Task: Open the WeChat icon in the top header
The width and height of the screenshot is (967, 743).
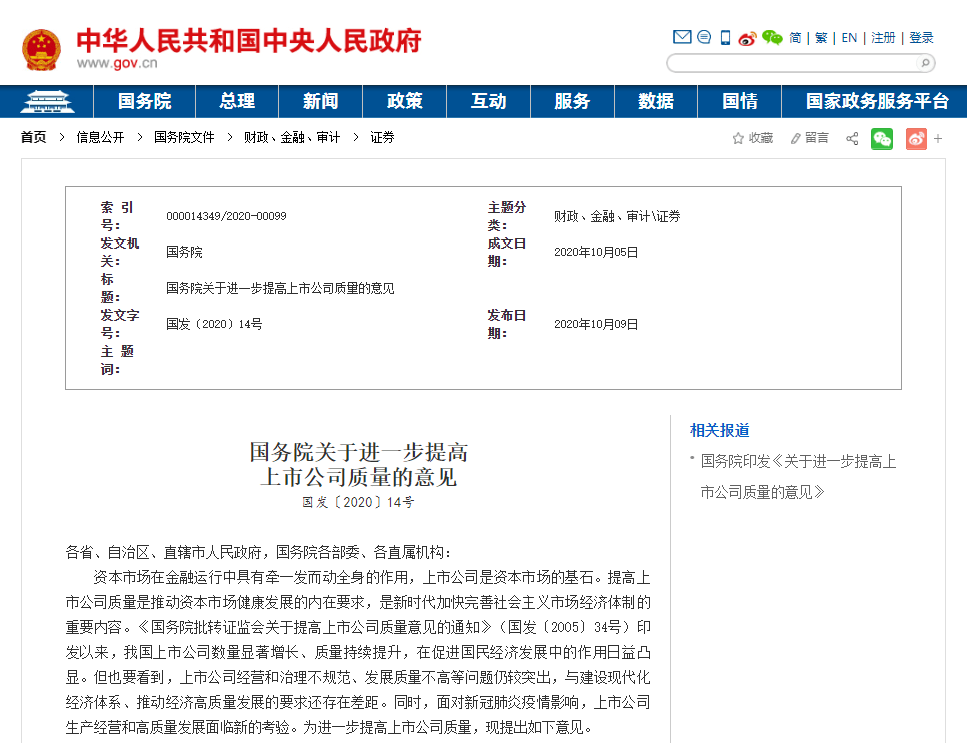Action: tap(770, 37)
